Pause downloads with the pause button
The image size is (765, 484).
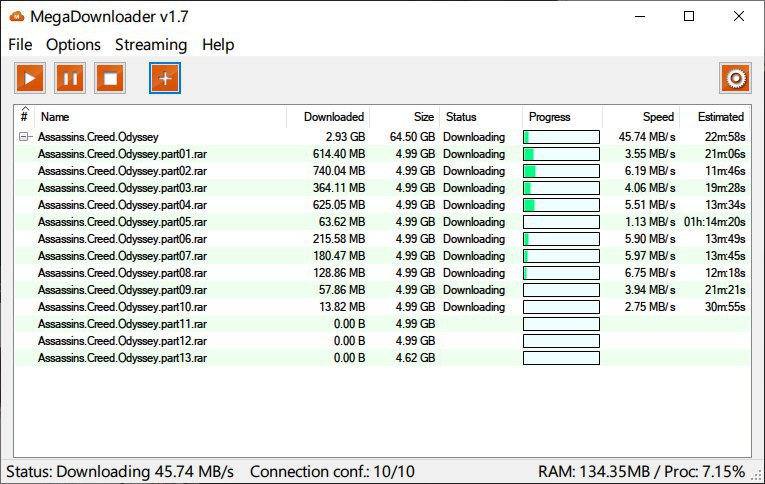(70, 78)
